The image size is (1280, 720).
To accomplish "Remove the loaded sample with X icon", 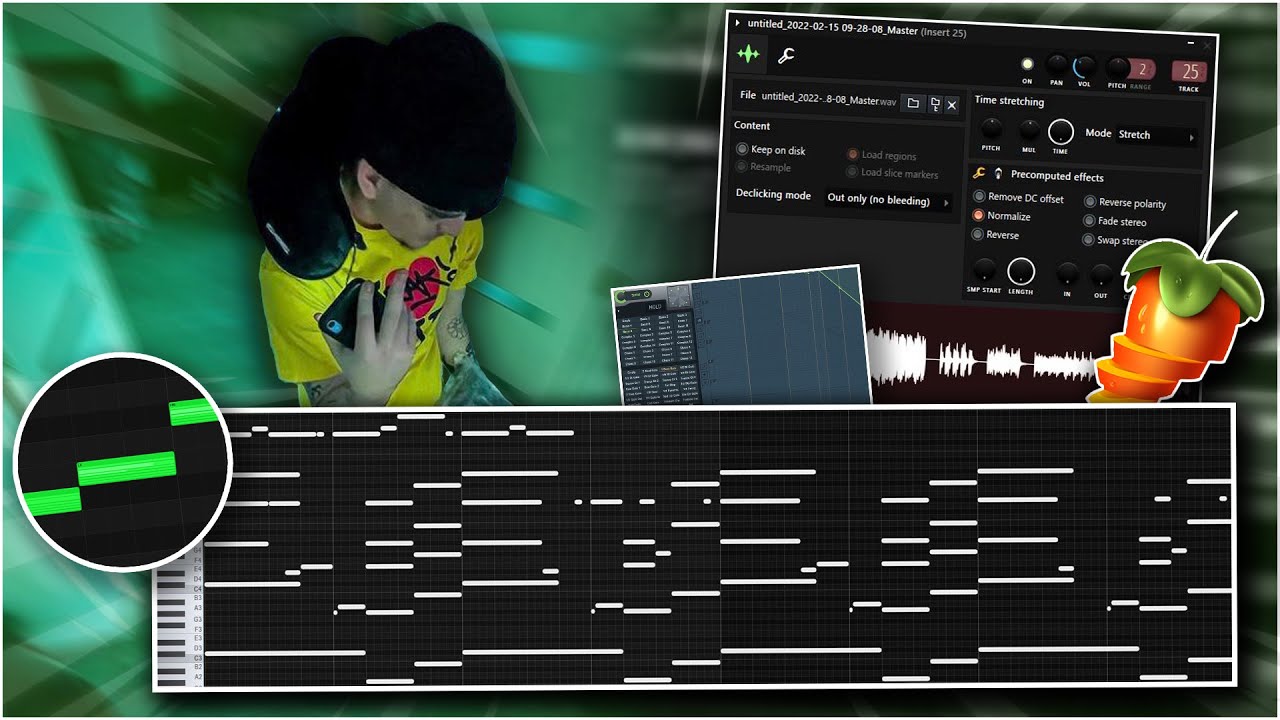I will [x=952, y=105].
